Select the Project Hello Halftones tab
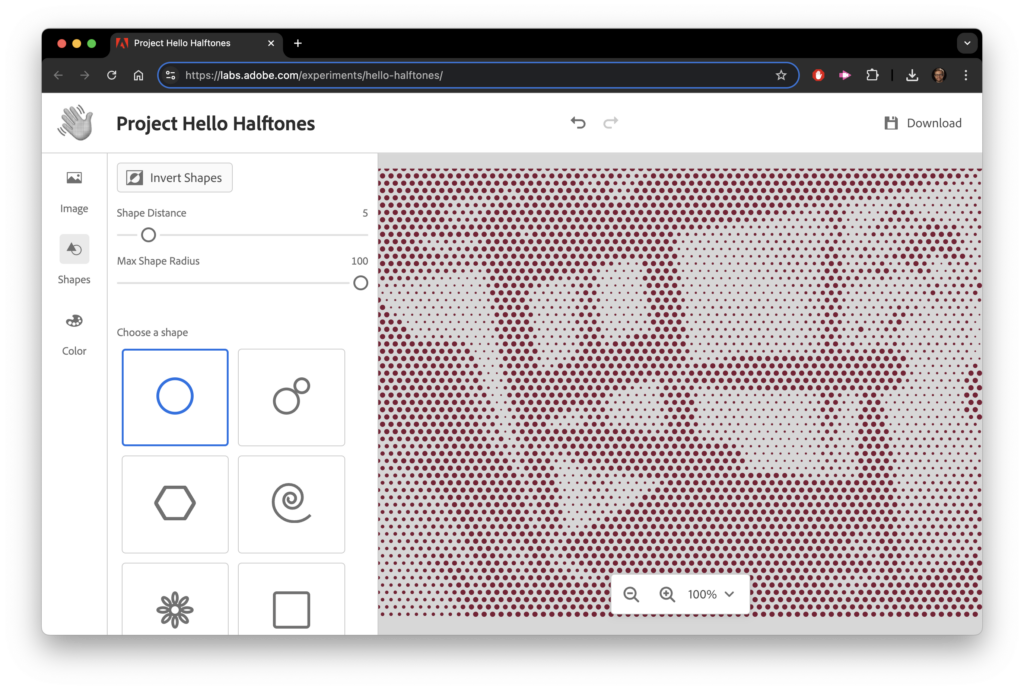This screenshot has width=1024, height=690. click(x=196, y=43)
